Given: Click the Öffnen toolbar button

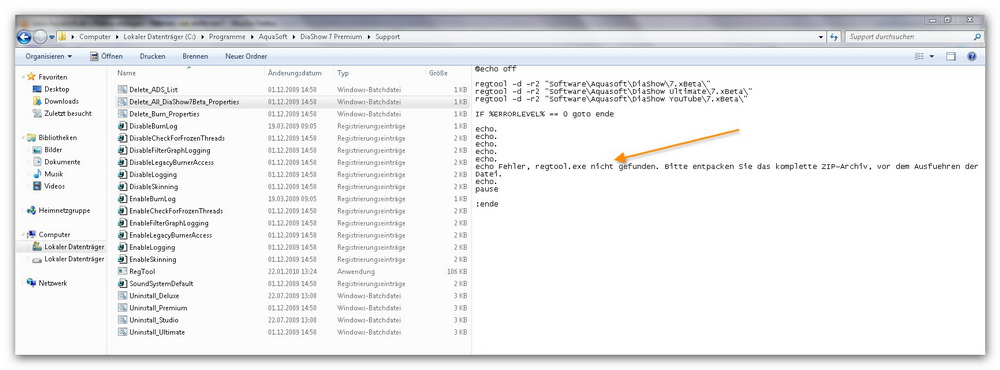Looking at the screenshot, I should point(107,56).
